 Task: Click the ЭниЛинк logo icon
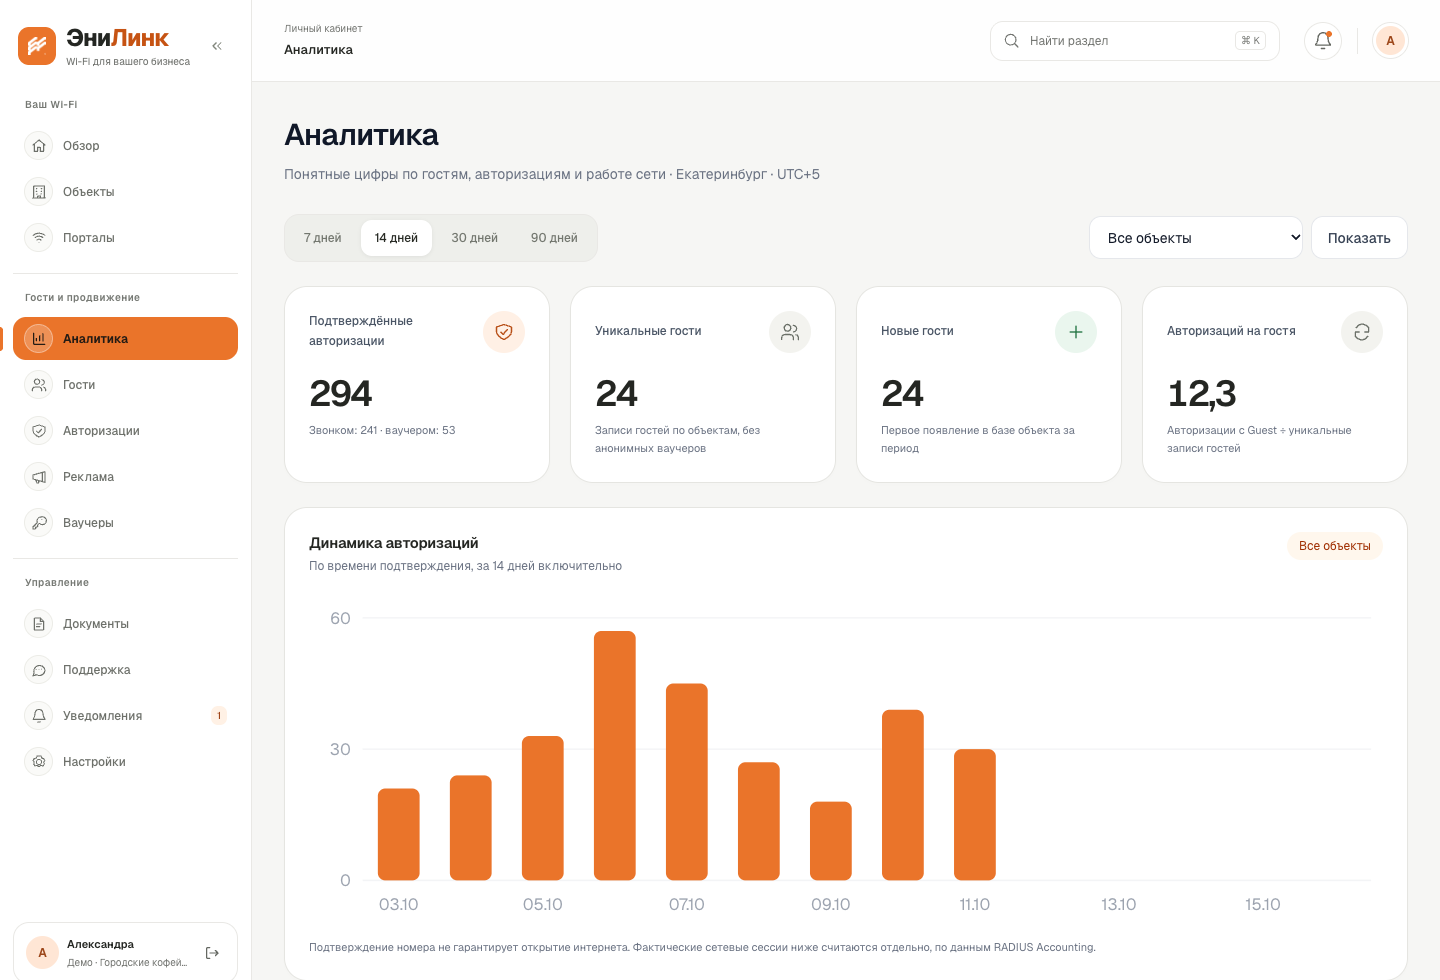37,46
